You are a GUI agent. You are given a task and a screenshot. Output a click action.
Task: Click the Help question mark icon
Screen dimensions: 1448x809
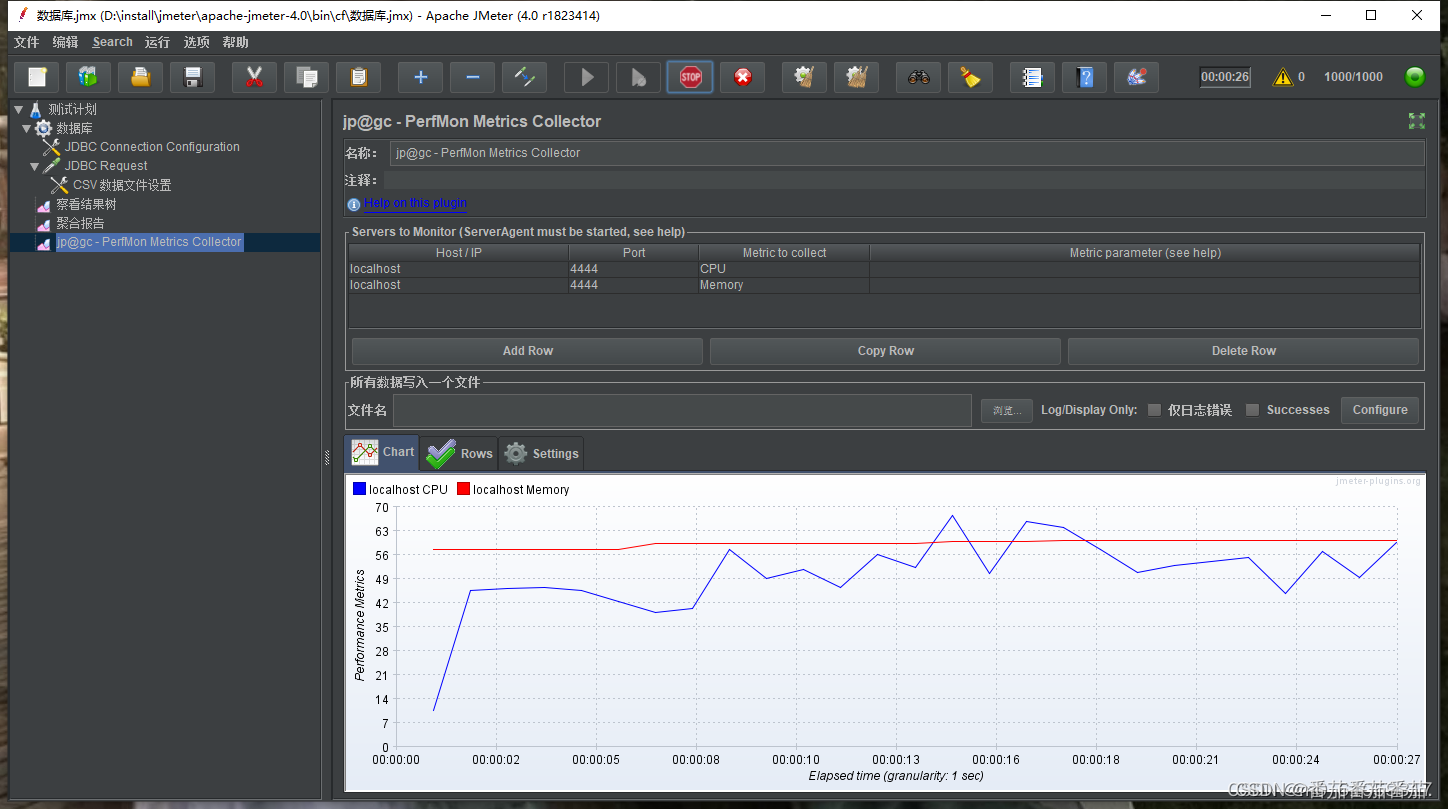(1085, 77)
